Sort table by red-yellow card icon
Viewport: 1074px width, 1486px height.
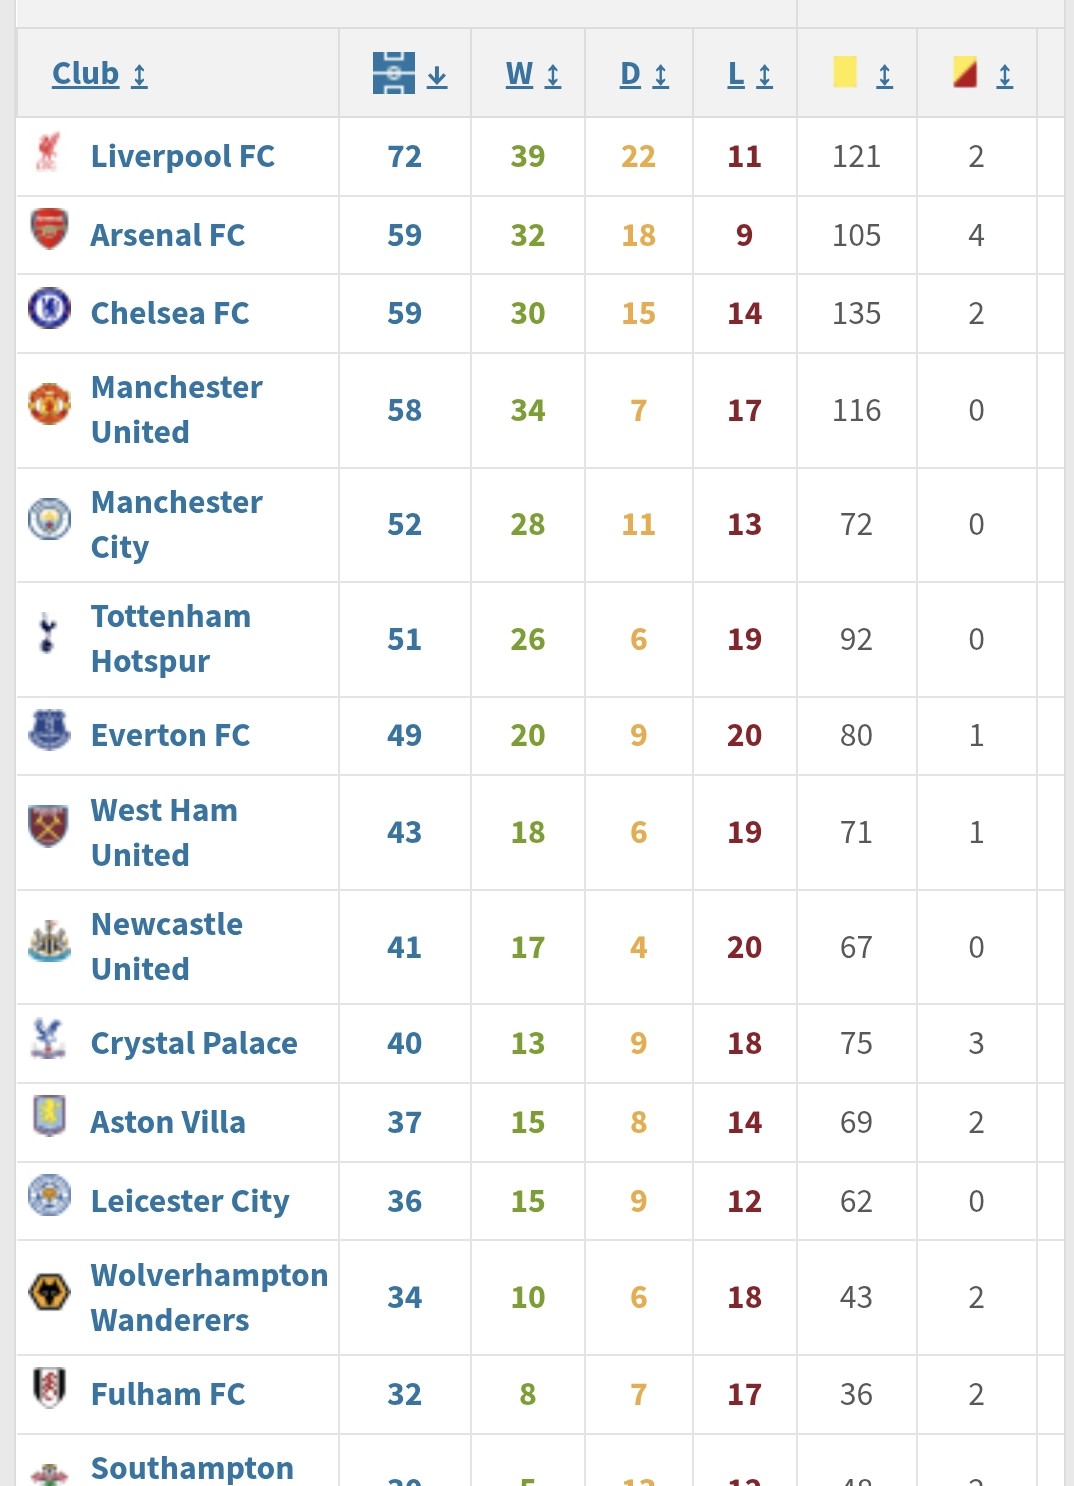click(965, 72)
